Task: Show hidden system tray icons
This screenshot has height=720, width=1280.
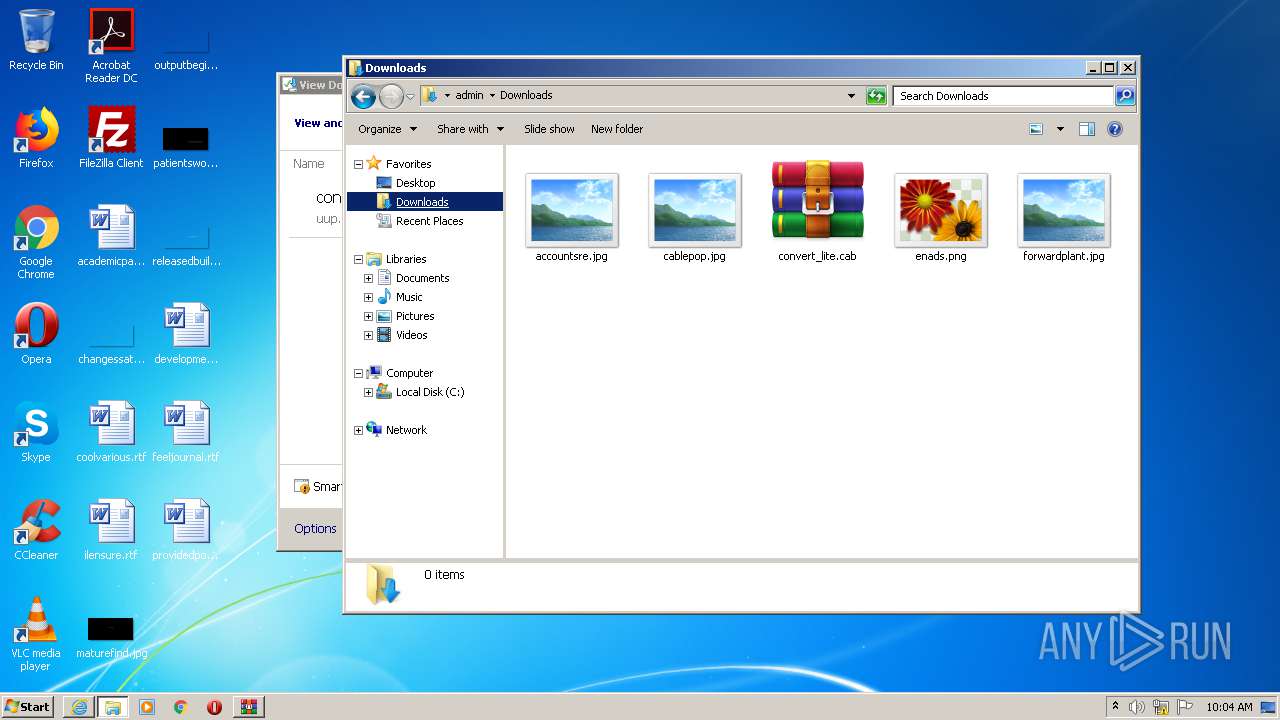Action: pos(1115,707)
